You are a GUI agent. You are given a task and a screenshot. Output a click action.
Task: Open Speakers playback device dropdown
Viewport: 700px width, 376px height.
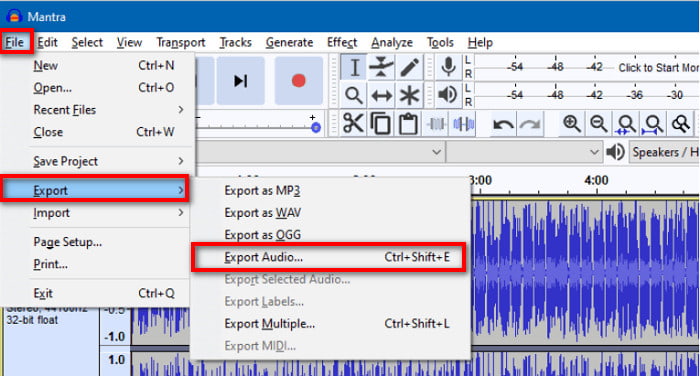[665, 152]
